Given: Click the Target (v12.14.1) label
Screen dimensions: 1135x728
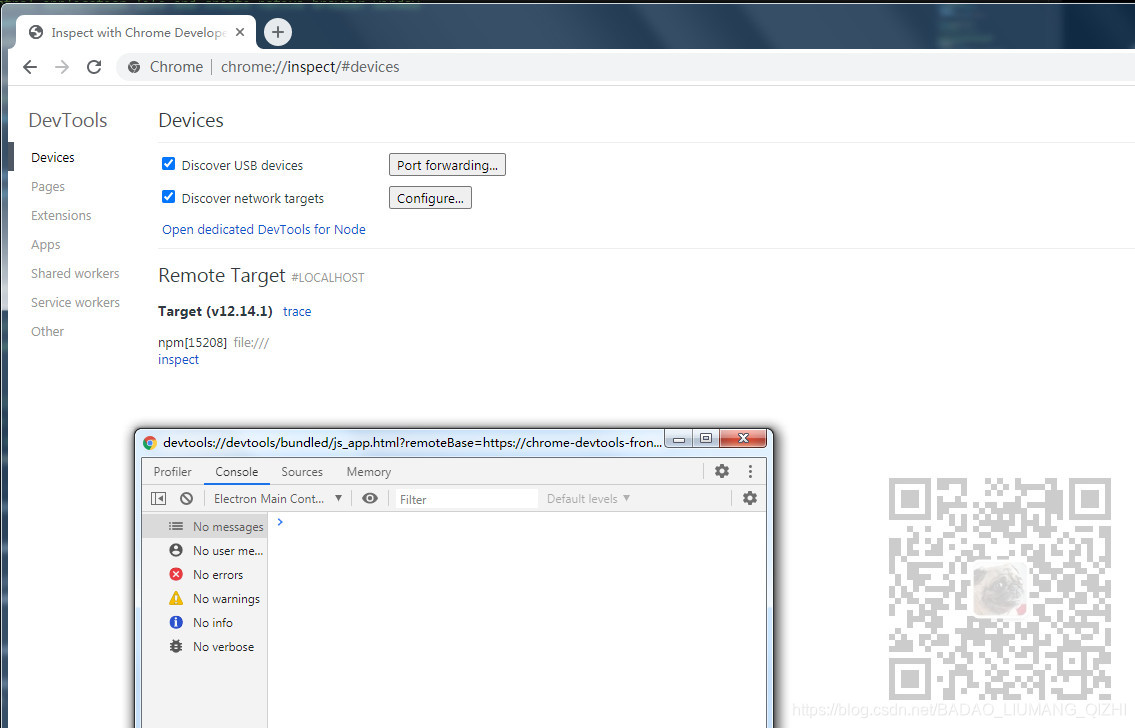Looking at the screenshot, I should [215, 311].
